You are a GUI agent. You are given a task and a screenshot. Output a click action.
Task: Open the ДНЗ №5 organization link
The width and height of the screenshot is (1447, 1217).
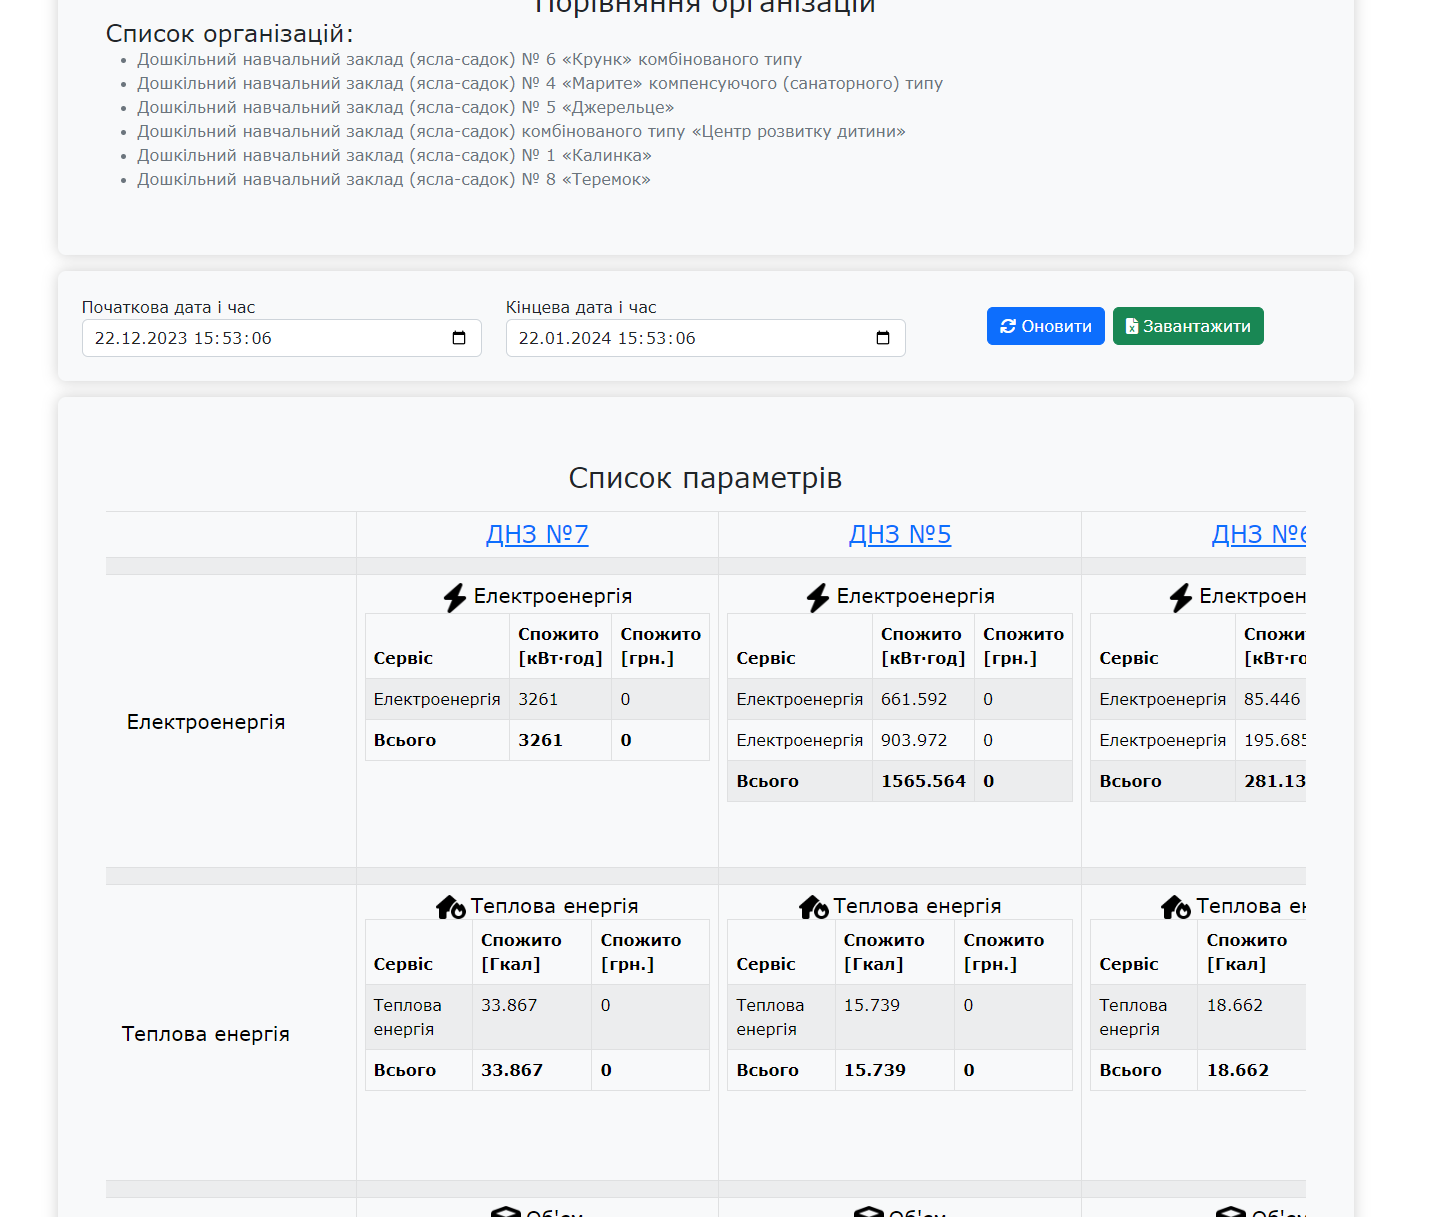900,534
